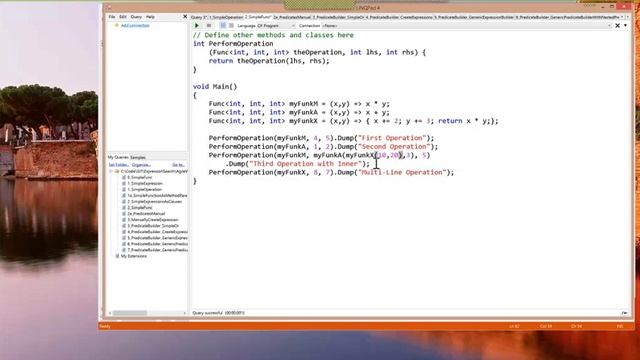Open the 1_SimpleExpression query in the tree
The width and height of the screenshot is (640, 360).
tap(144, 184)
